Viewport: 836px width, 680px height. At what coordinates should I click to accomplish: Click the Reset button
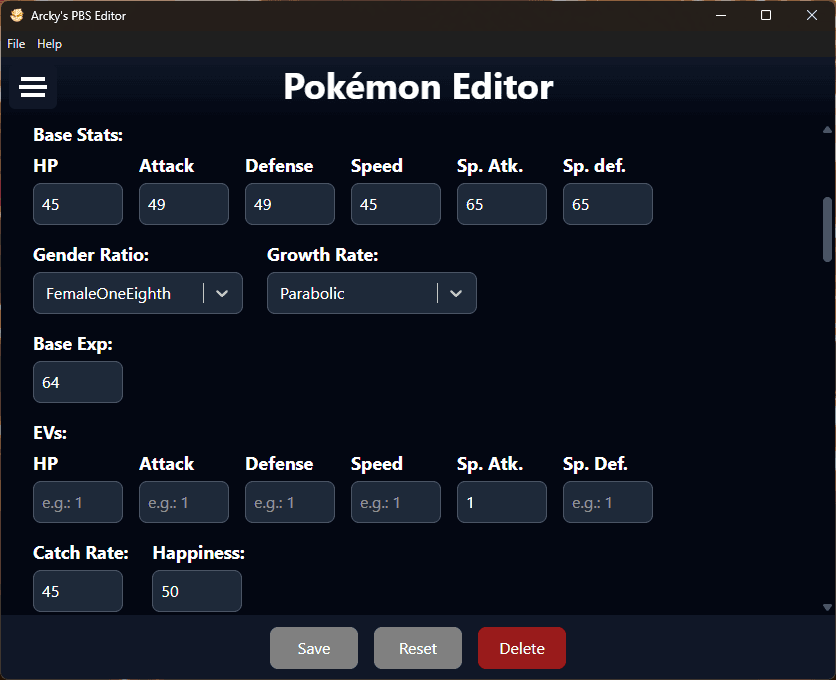click(x=417, y=648)
